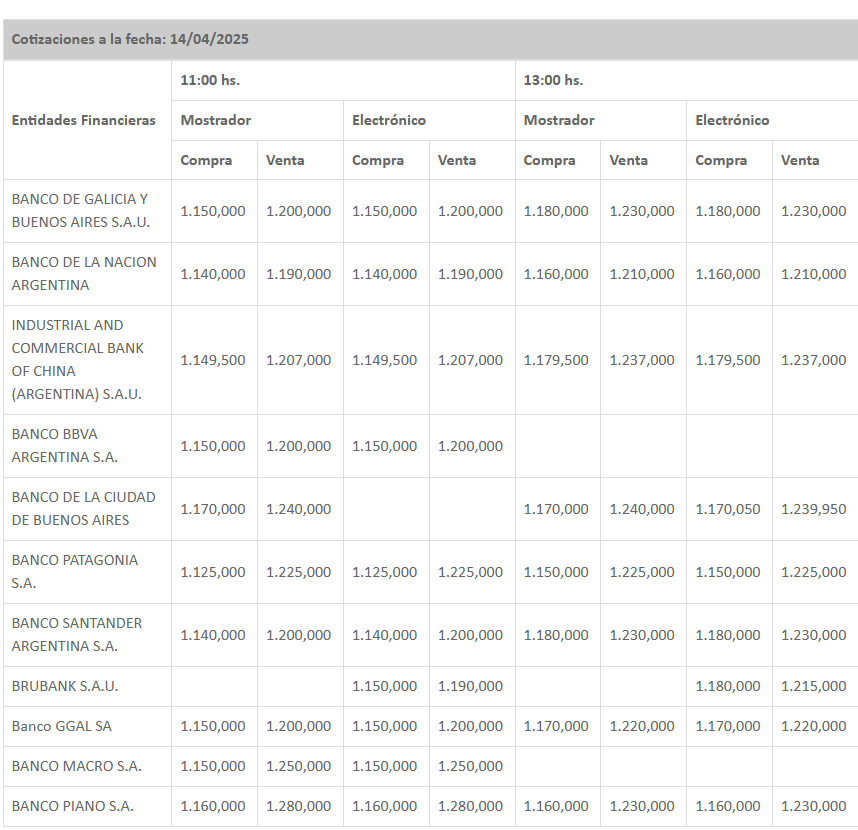Click 'Venta' header of 11:00 Mostrador

click(285, 160)
